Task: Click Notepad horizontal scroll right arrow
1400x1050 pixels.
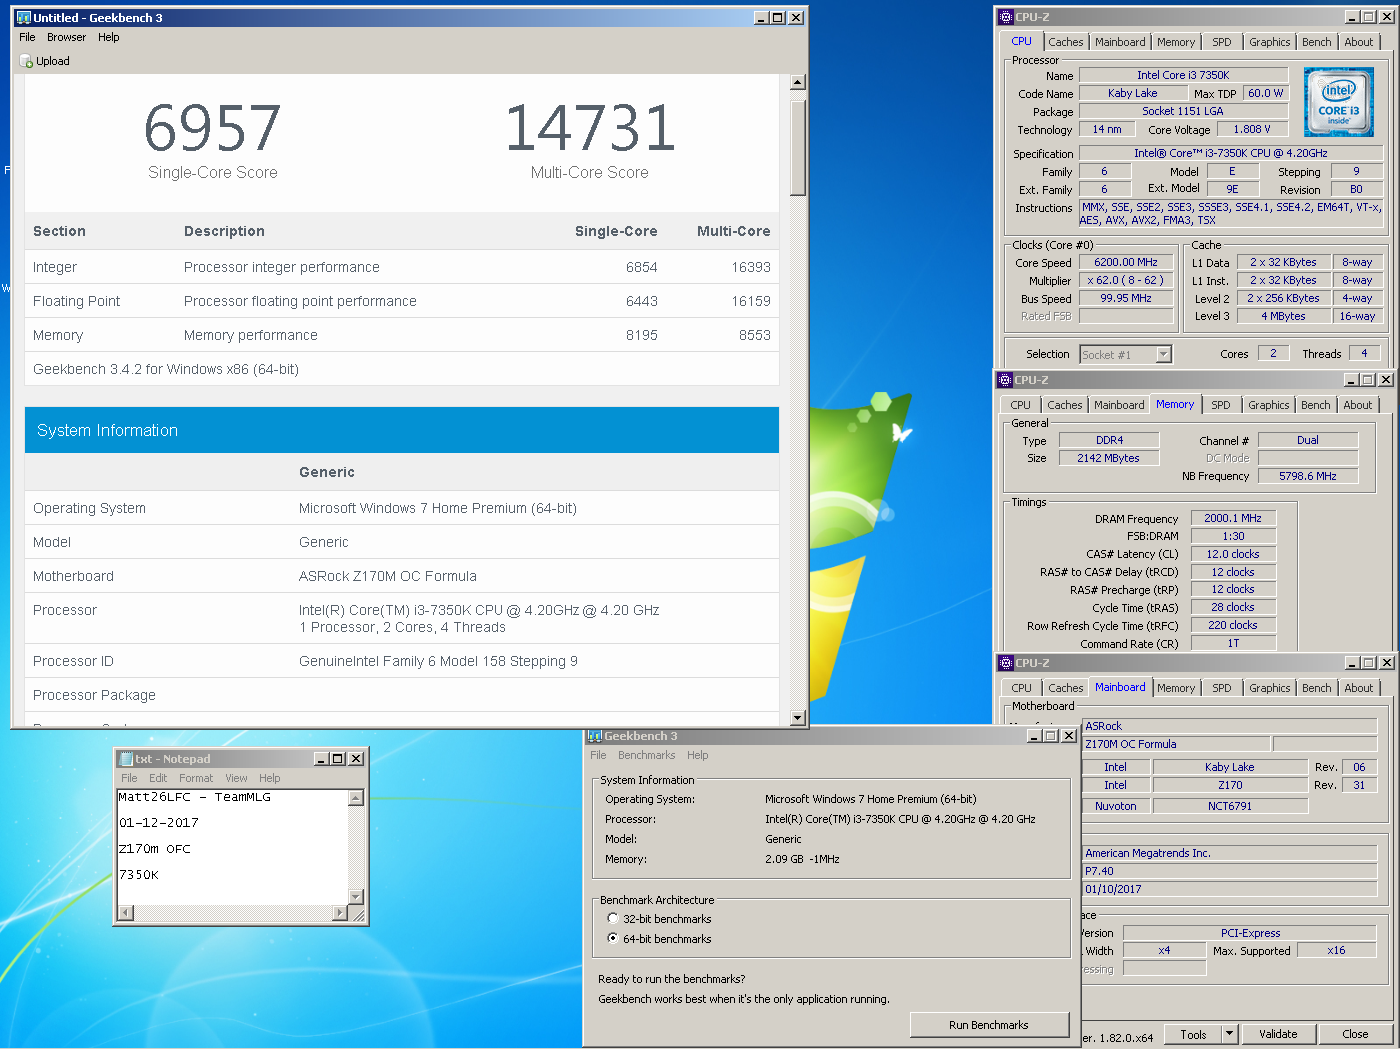Action: click(x=340, y=913)
